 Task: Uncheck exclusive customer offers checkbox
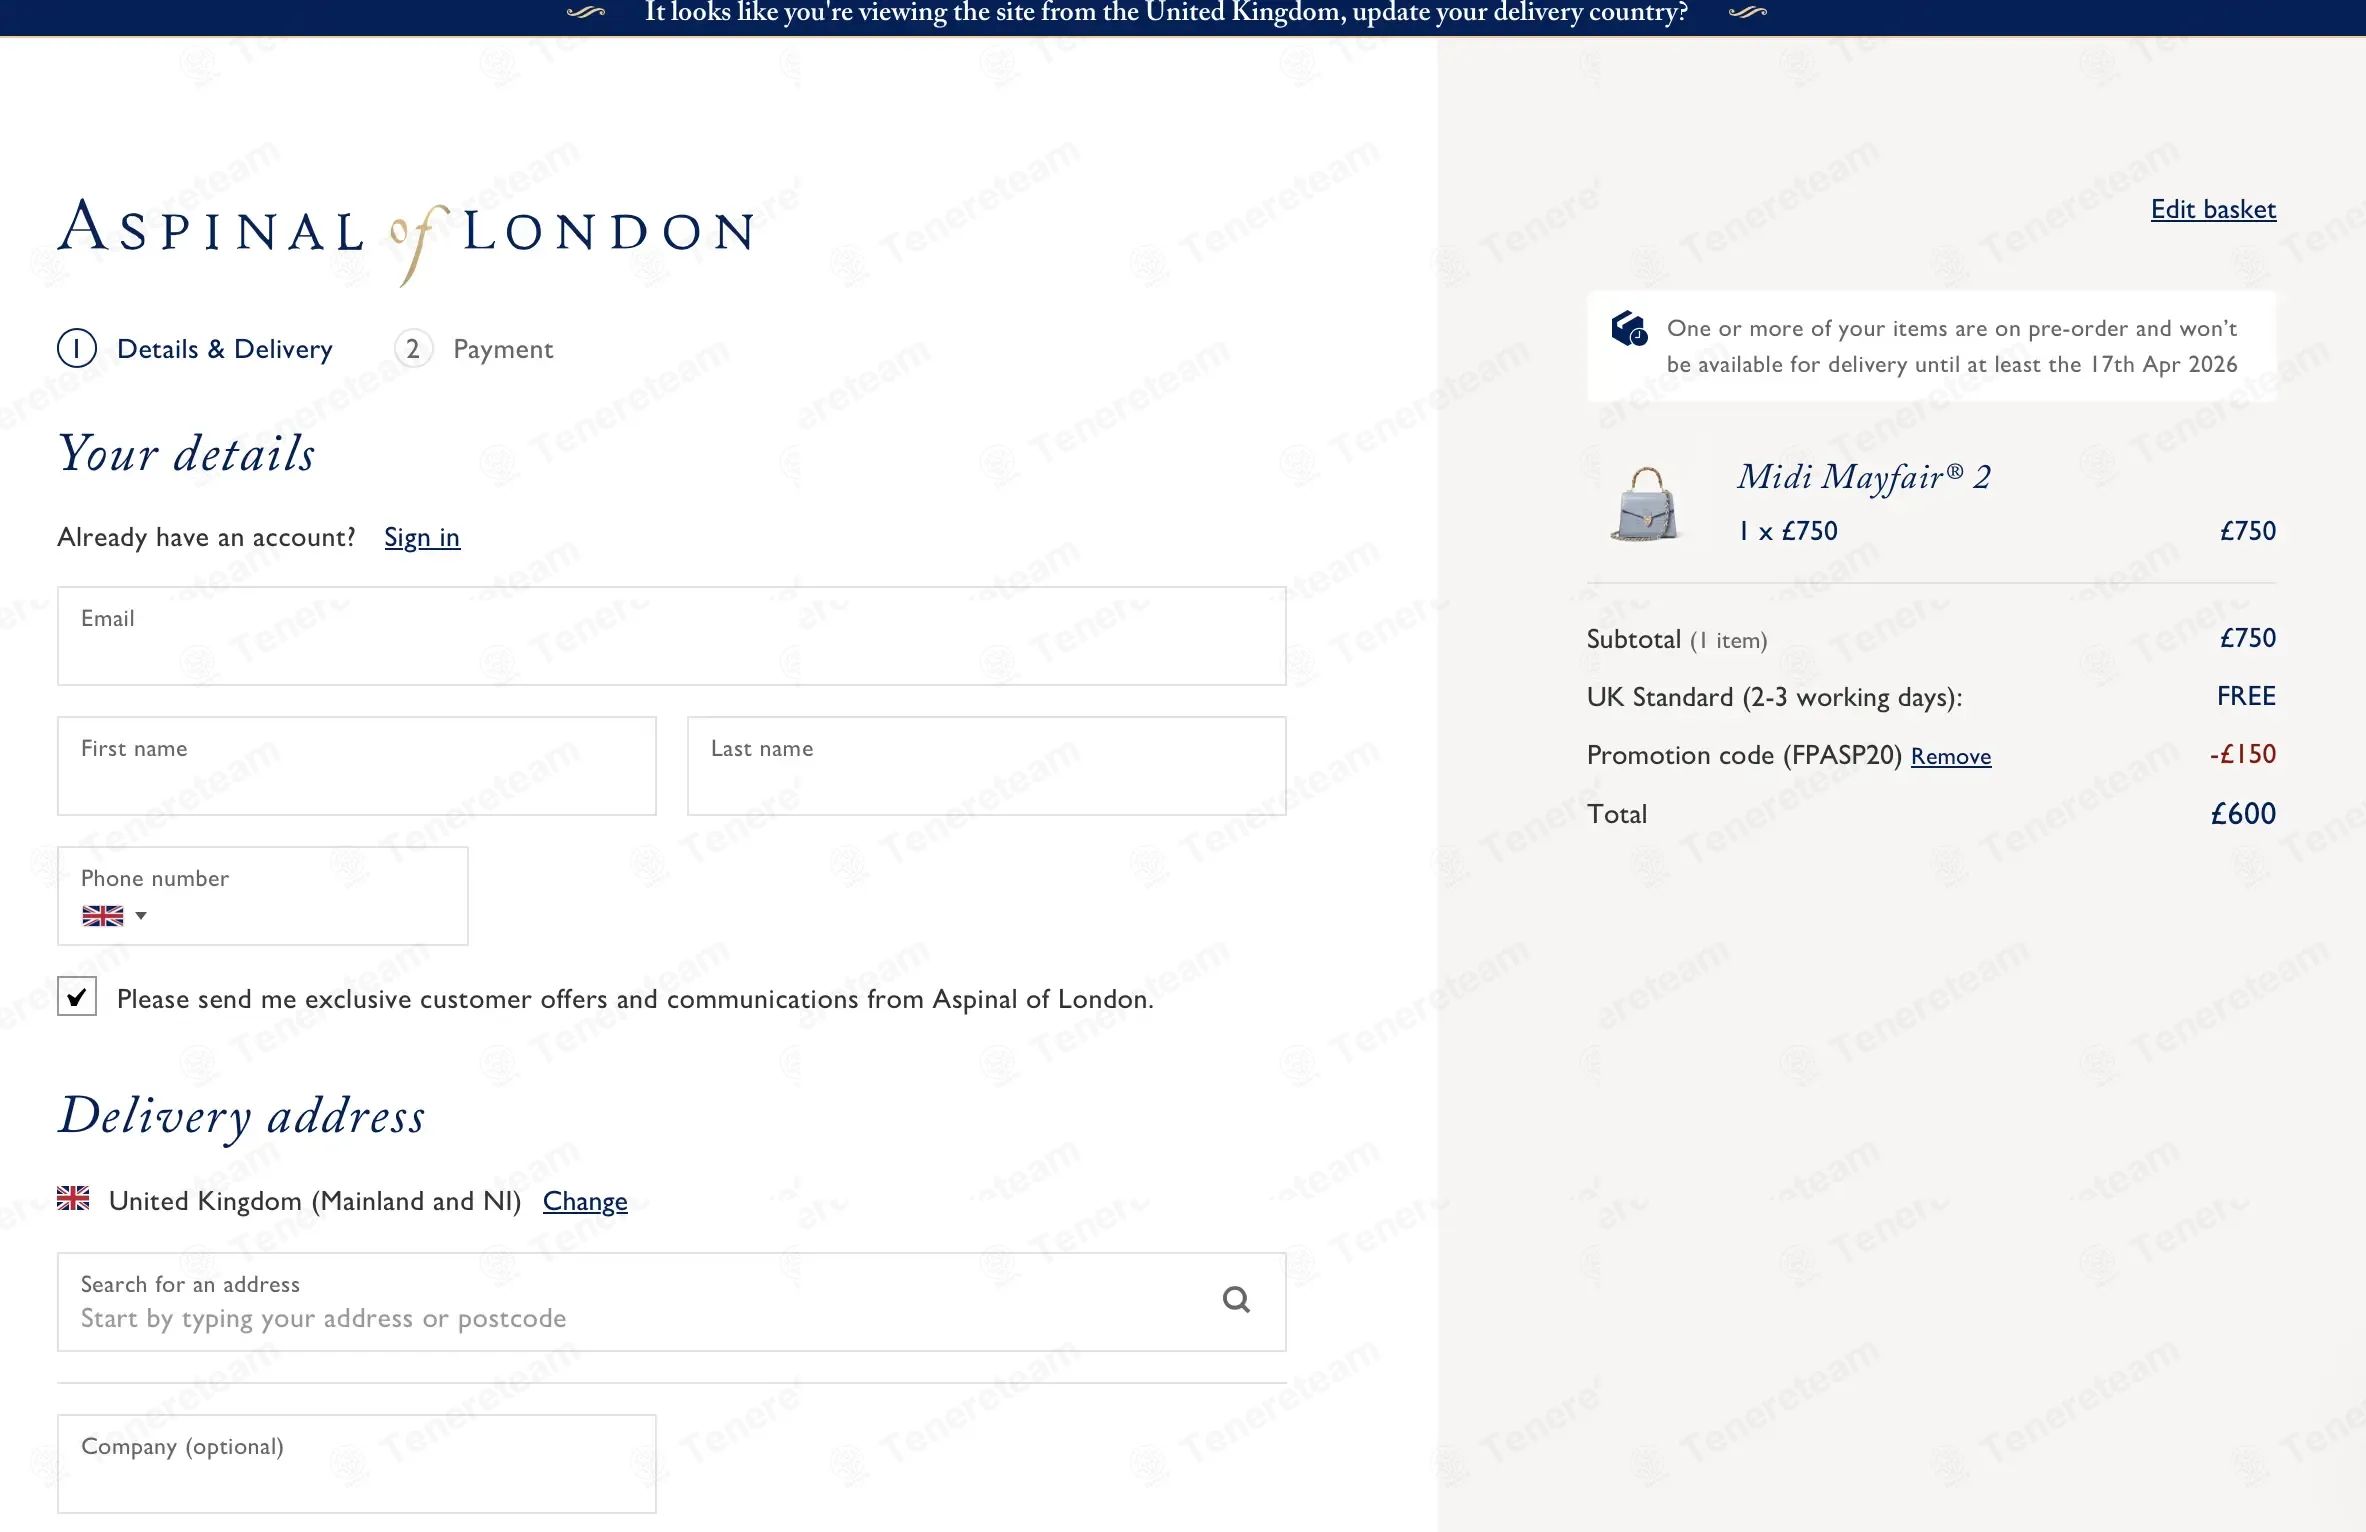tap(77, 997)
